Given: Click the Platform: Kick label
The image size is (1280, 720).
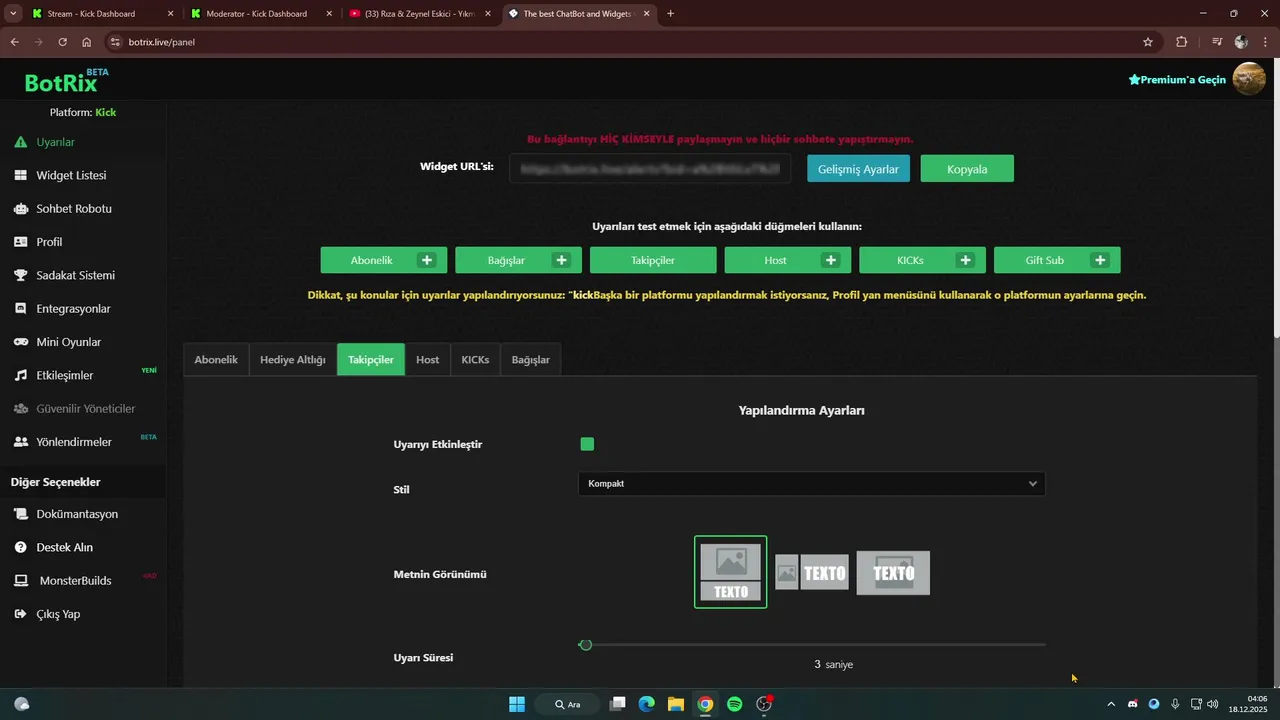Looking at the screenshot, I should [x=83, y=112].
